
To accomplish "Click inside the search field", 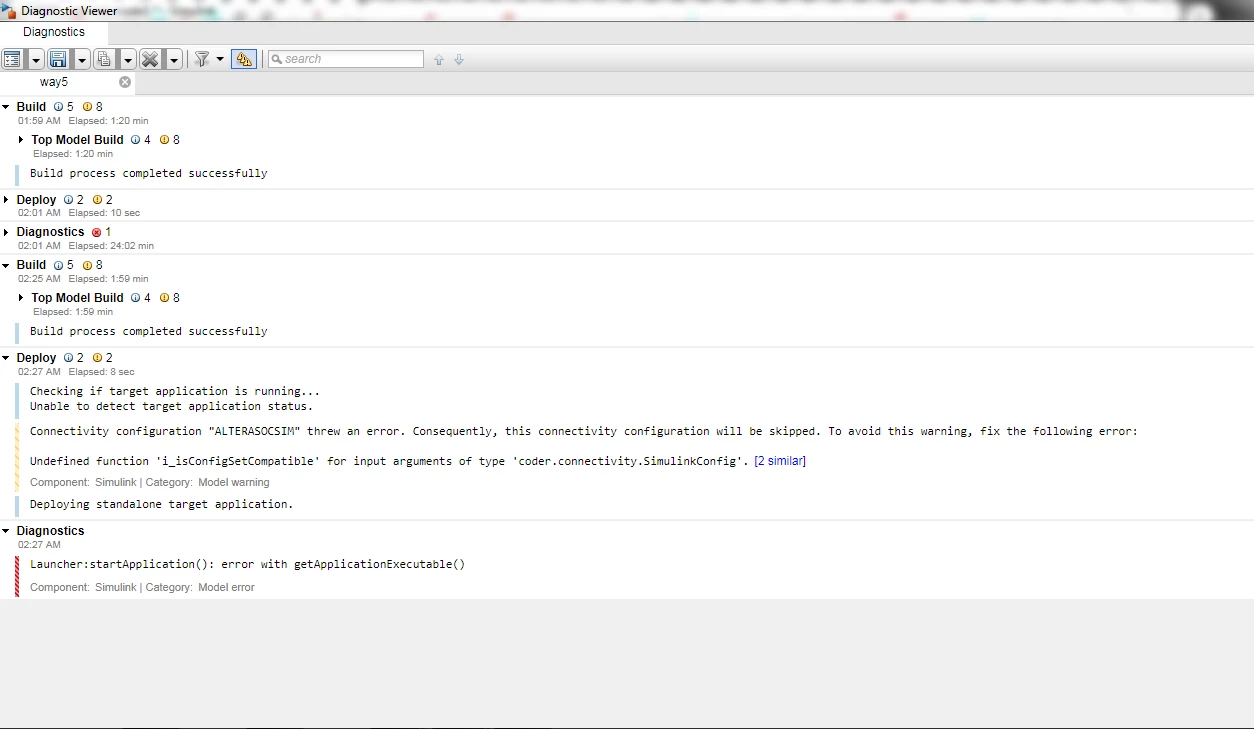I will [x=346, y=59].
